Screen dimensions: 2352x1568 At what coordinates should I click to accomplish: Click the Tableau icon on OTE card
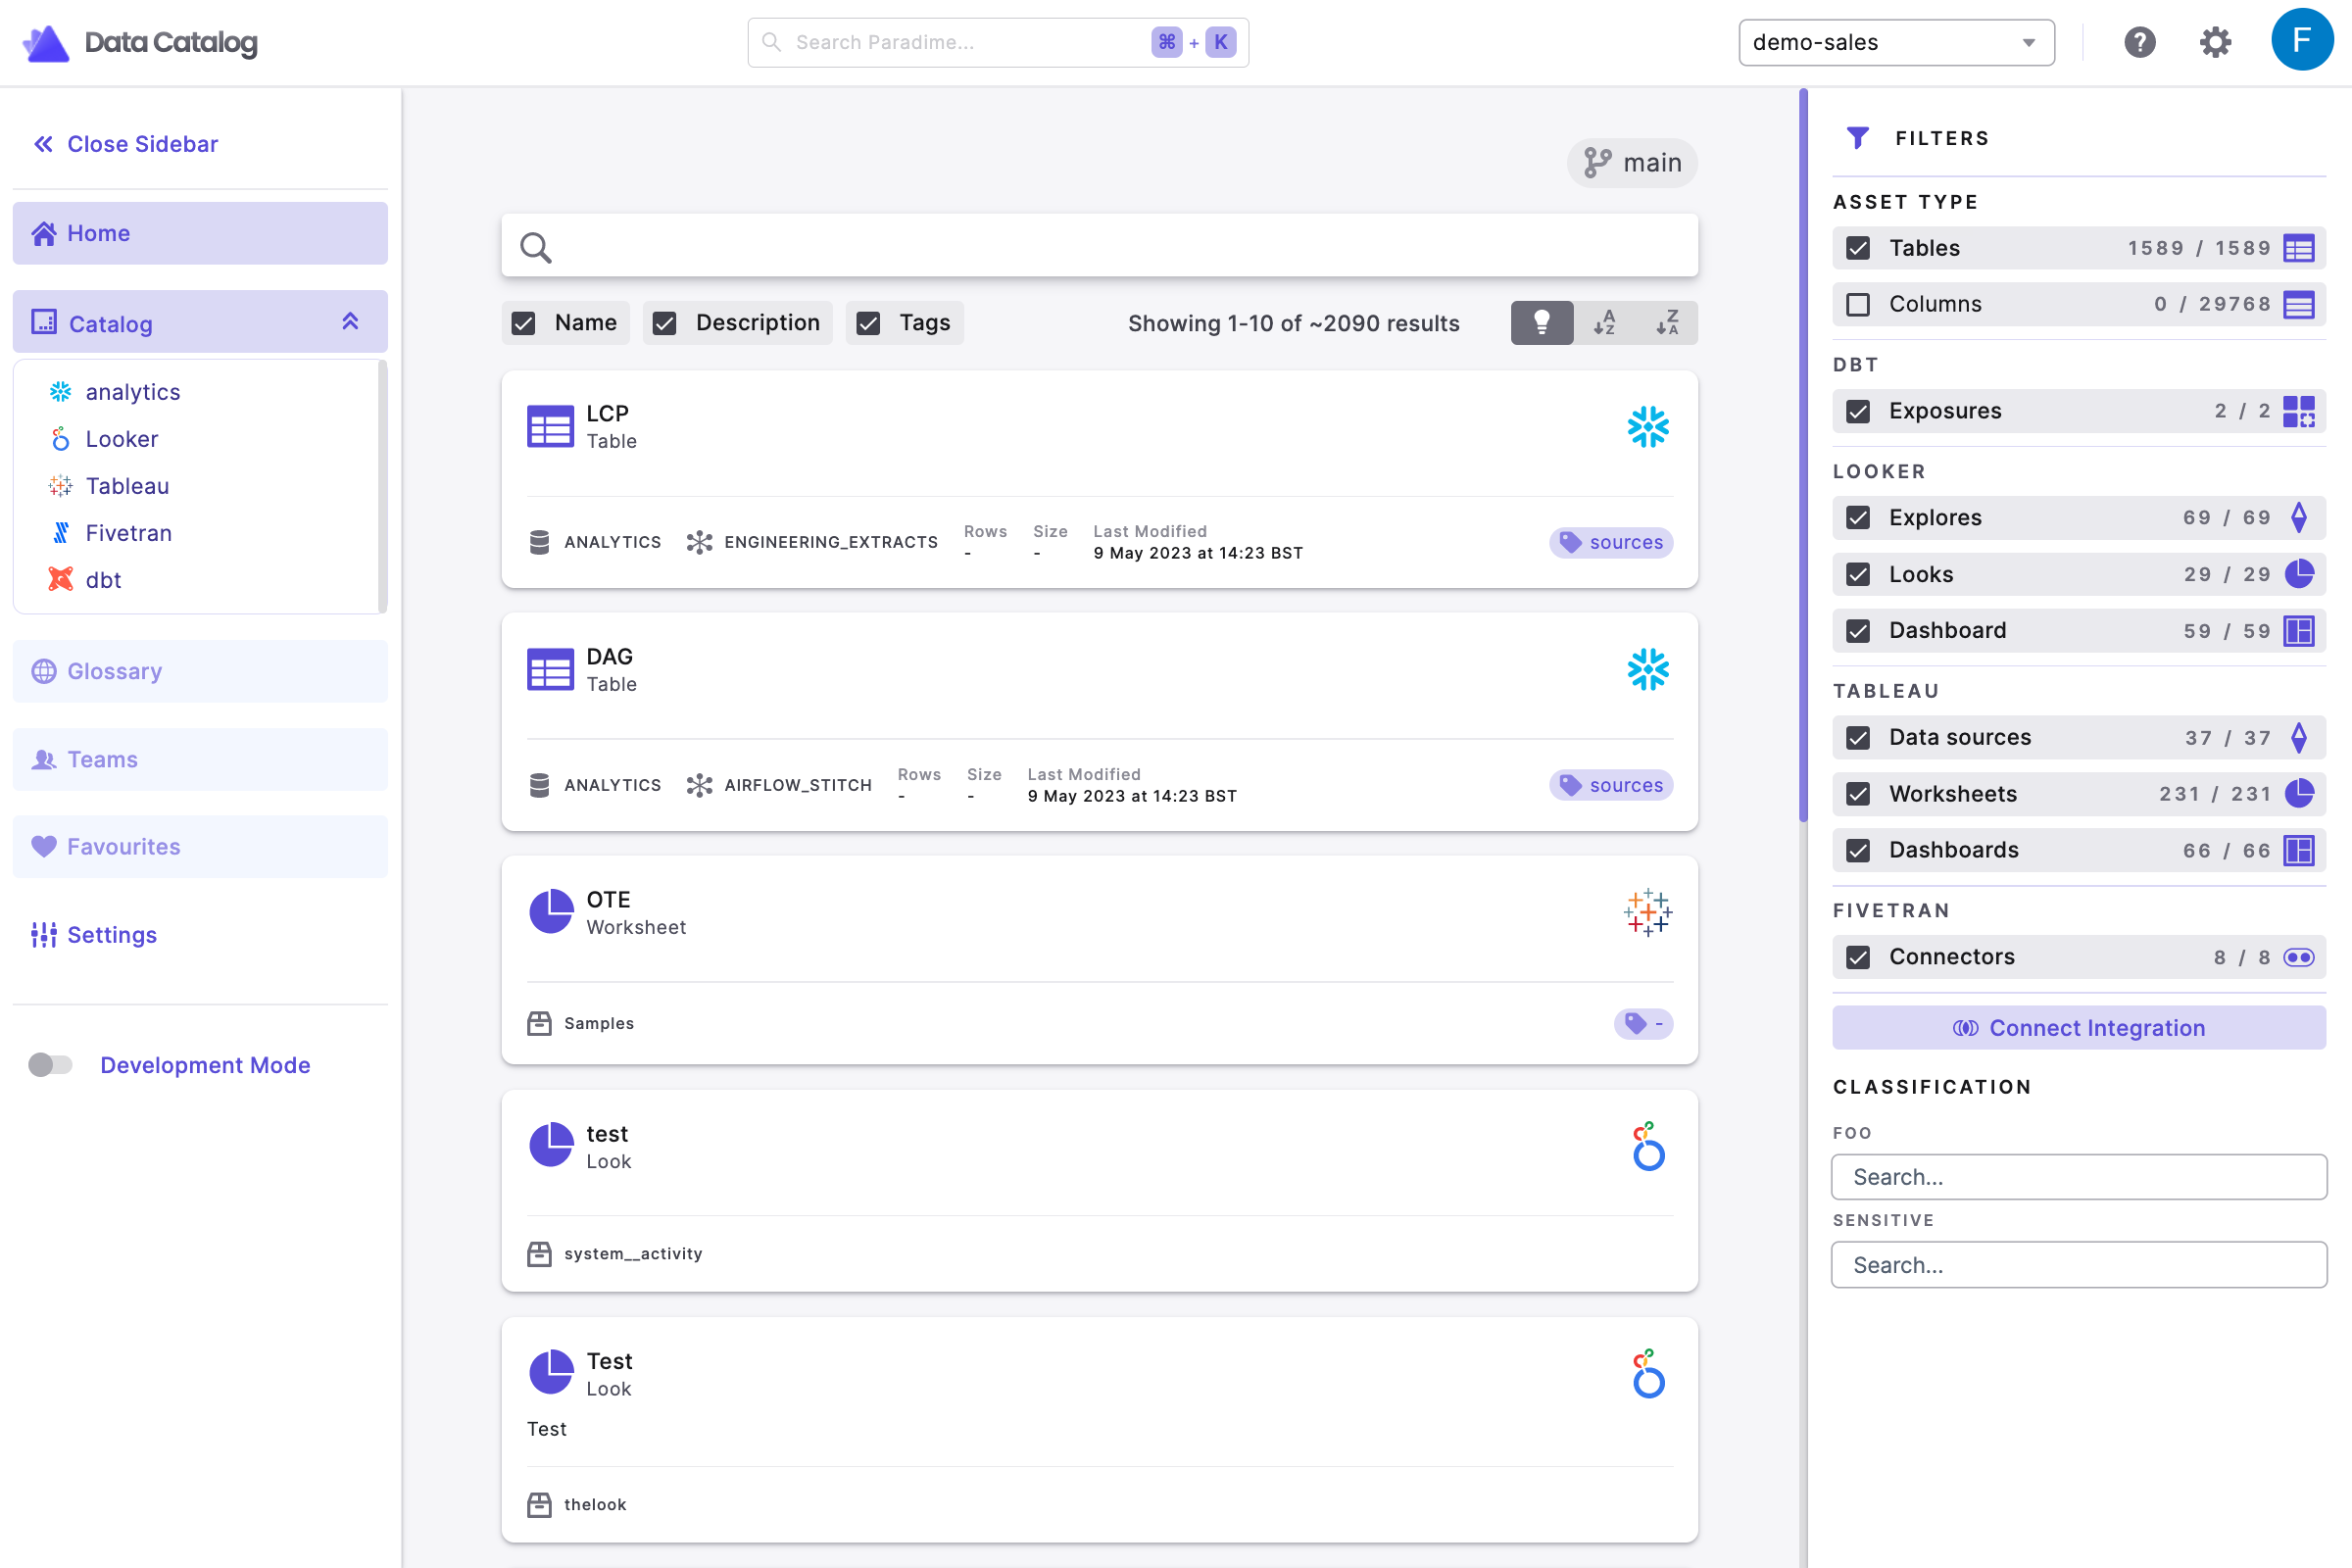coord(1648,913)
